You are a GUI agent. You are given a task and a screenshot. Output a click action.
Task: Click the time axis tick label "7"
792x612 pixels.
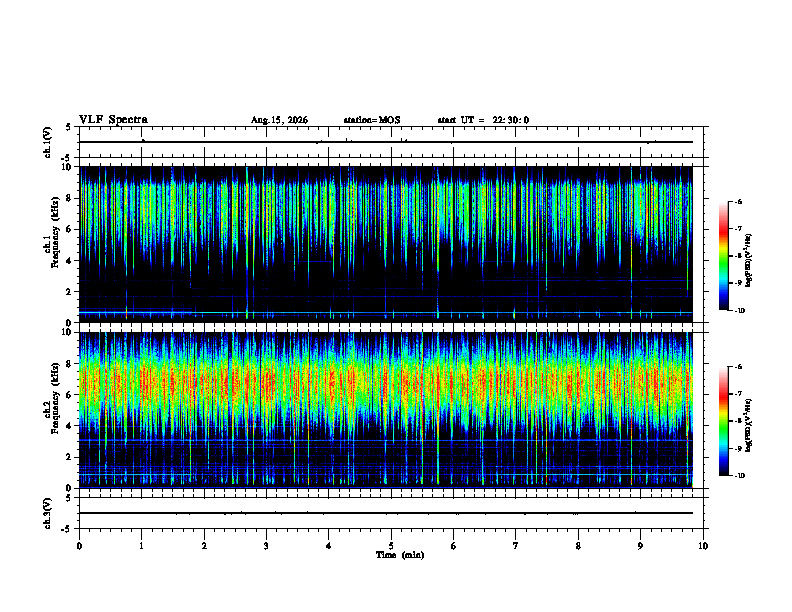point(516,546)
